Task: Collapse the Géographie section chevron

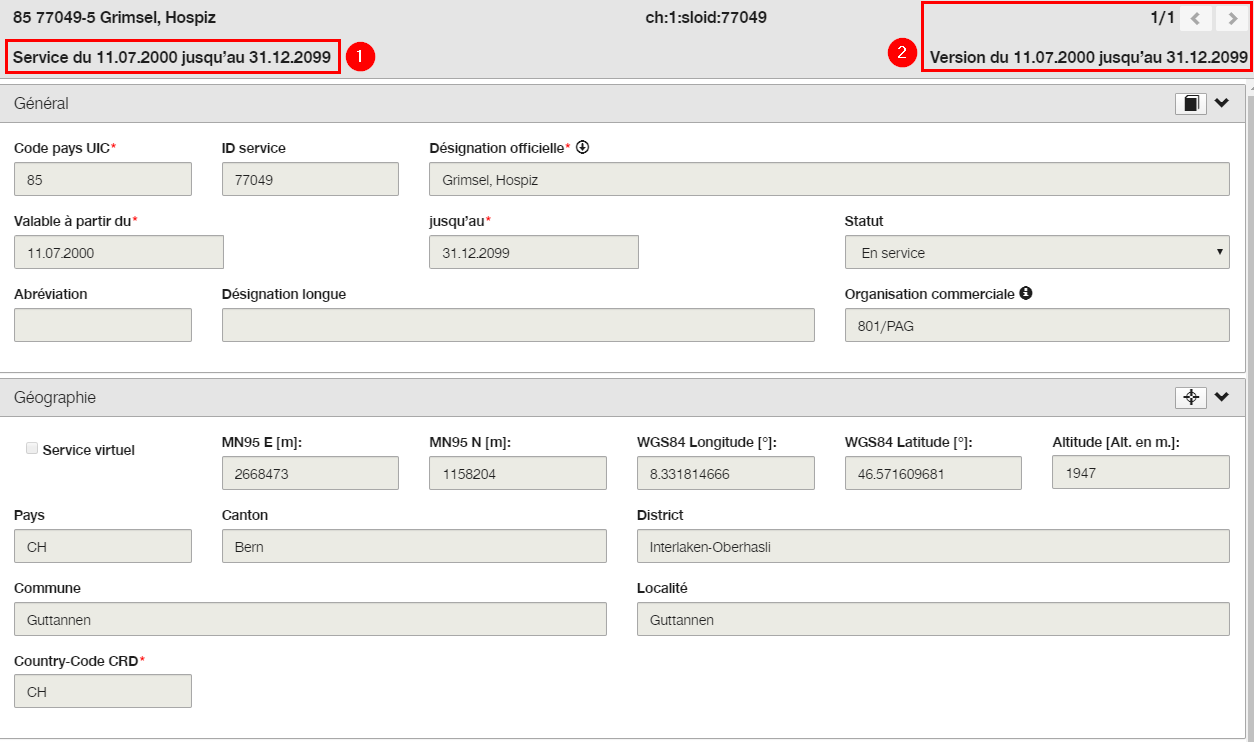Action: 1222,397
